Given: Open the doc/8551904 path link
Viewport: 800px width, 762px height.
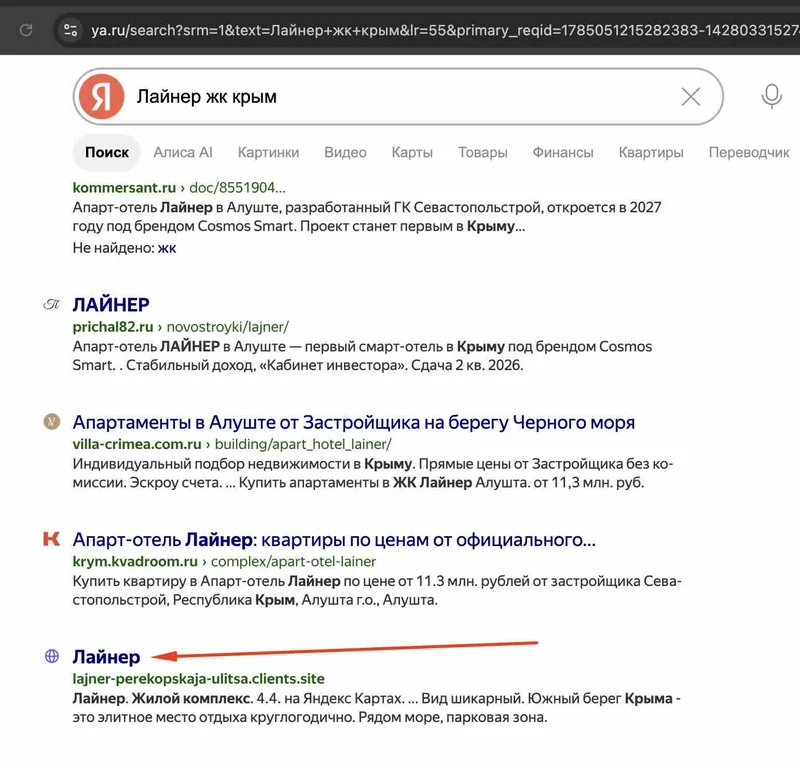Looking at the screenshot, I should click(237, 188).
